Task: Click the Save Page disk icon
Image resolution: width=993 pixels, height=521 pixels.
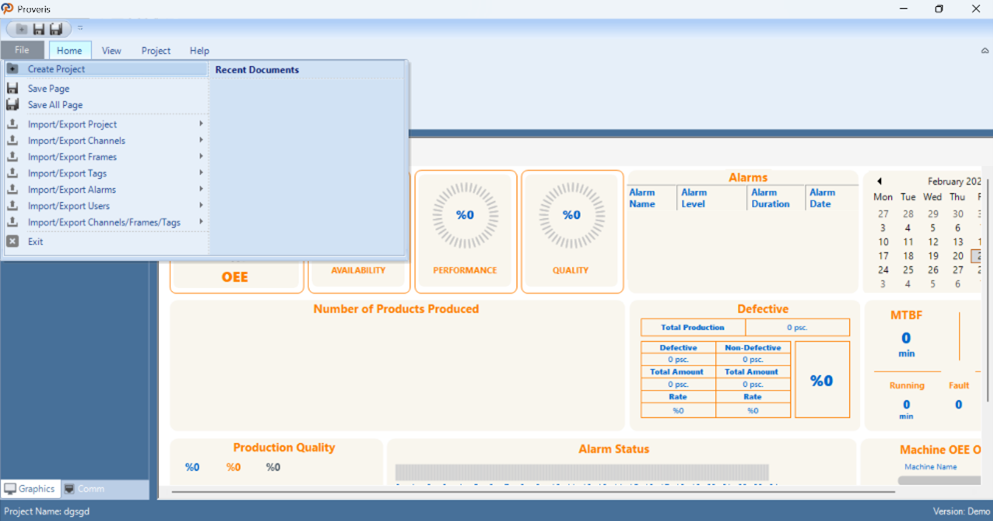Action: click(13, 88)
